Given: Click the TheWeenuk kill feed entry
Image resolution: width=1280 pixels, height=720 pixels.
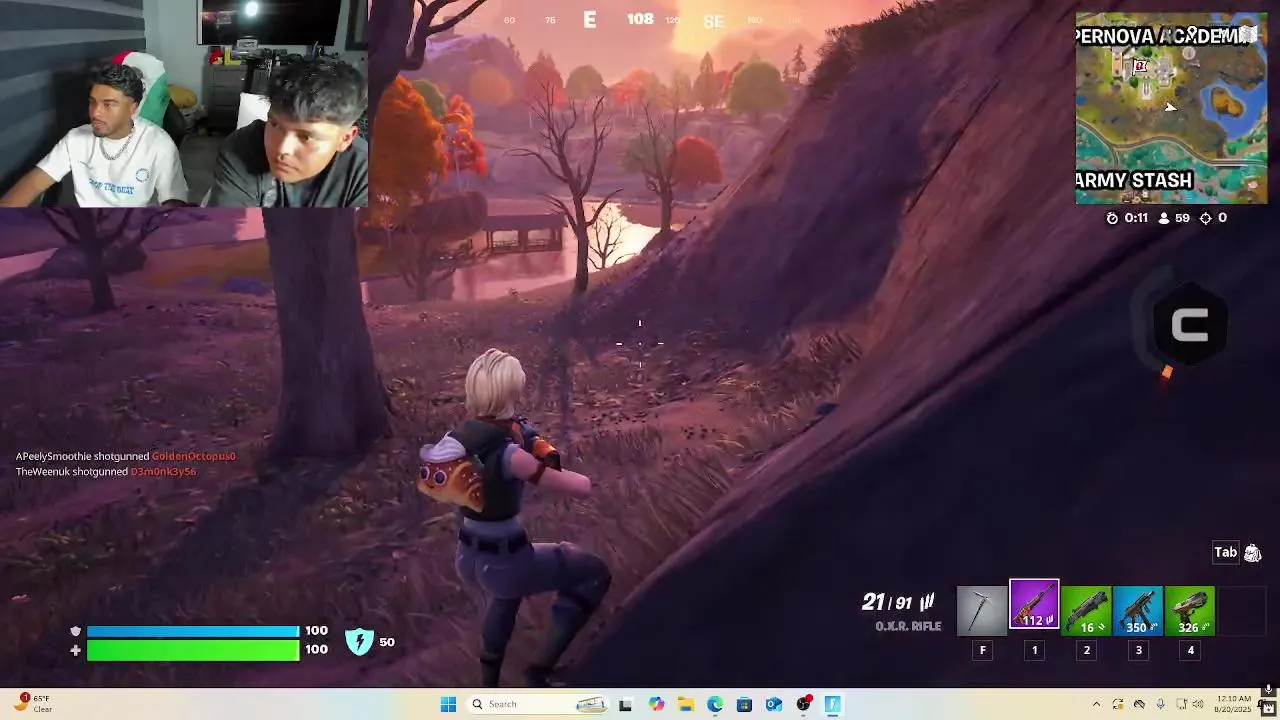Looking at the screenshot, I should pyautogui.click(x=106, y=471).
